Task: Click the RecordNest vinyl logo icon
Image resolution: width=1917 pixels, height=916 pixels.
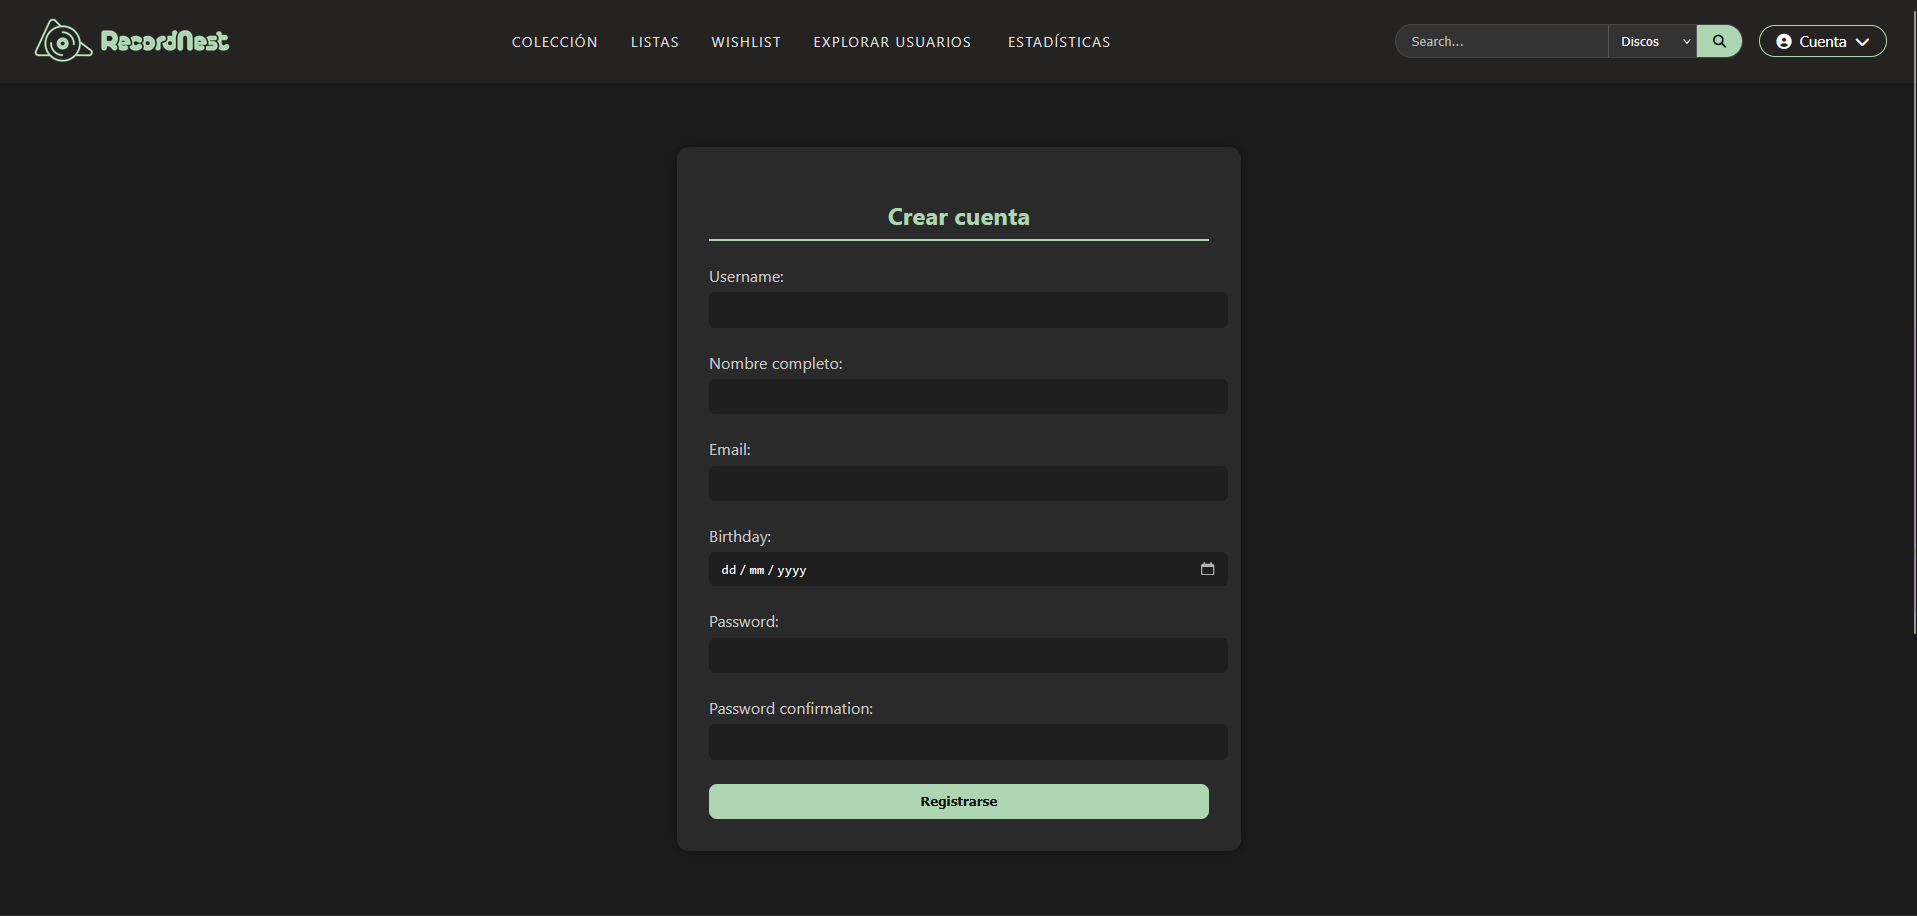Action: [63, 41]
